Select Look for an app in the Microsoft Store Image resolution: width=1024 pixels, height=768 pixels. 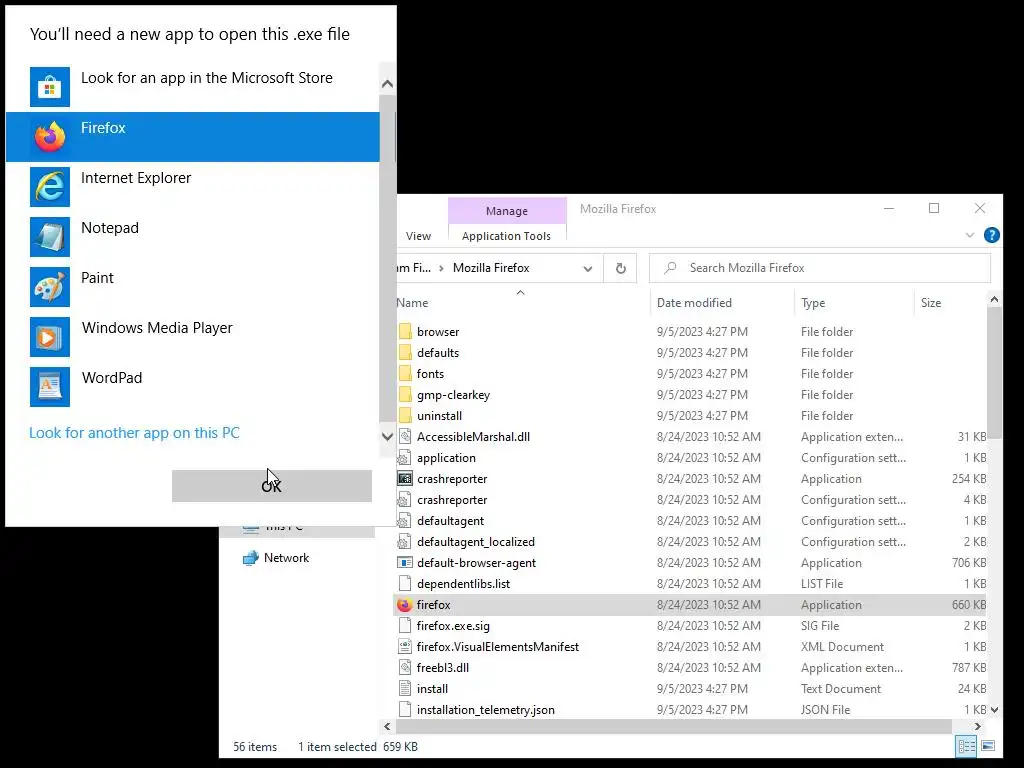(x=193, y=87)
